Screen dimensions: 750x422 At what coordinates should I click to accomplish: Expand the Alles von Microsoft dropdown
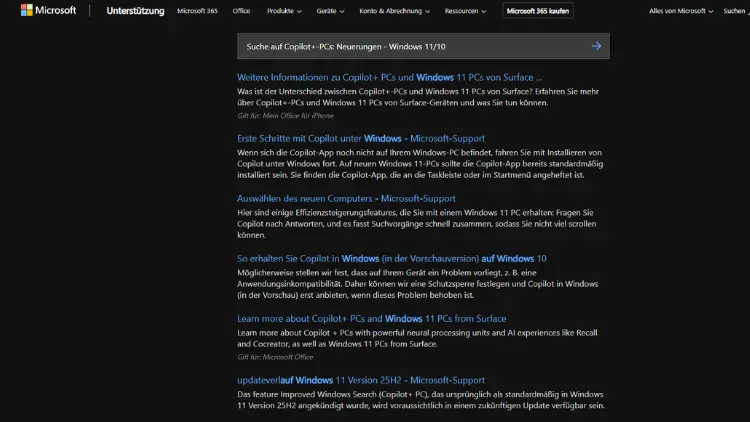[x=681, y=11]
